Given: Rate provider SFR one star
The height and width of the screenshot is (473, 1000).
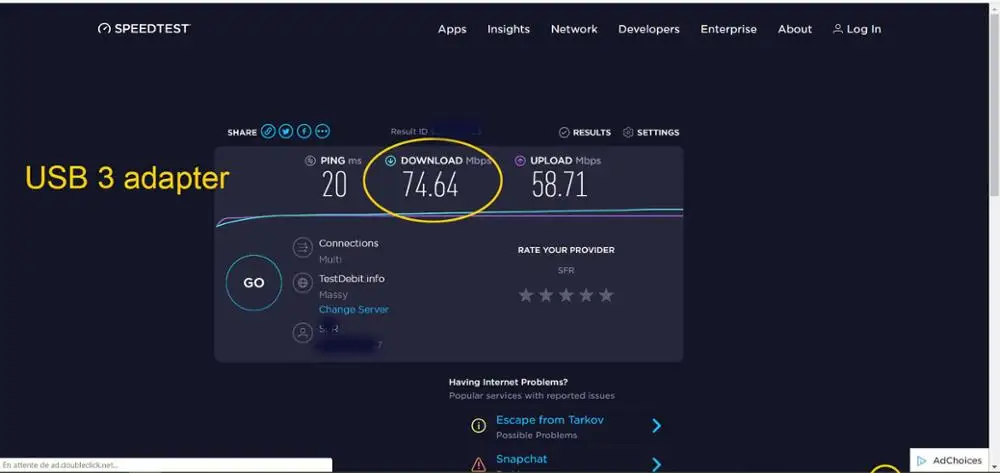Looking at the screenshot, I should 526,295.
